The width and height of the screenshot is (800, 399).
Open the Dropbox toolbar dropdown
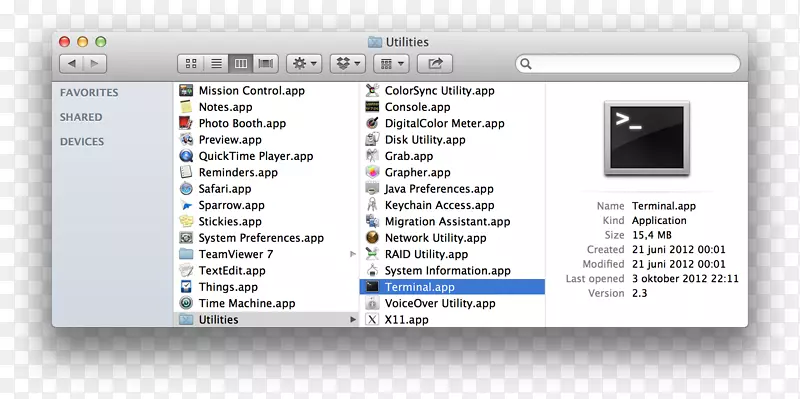tap(348, 64)
